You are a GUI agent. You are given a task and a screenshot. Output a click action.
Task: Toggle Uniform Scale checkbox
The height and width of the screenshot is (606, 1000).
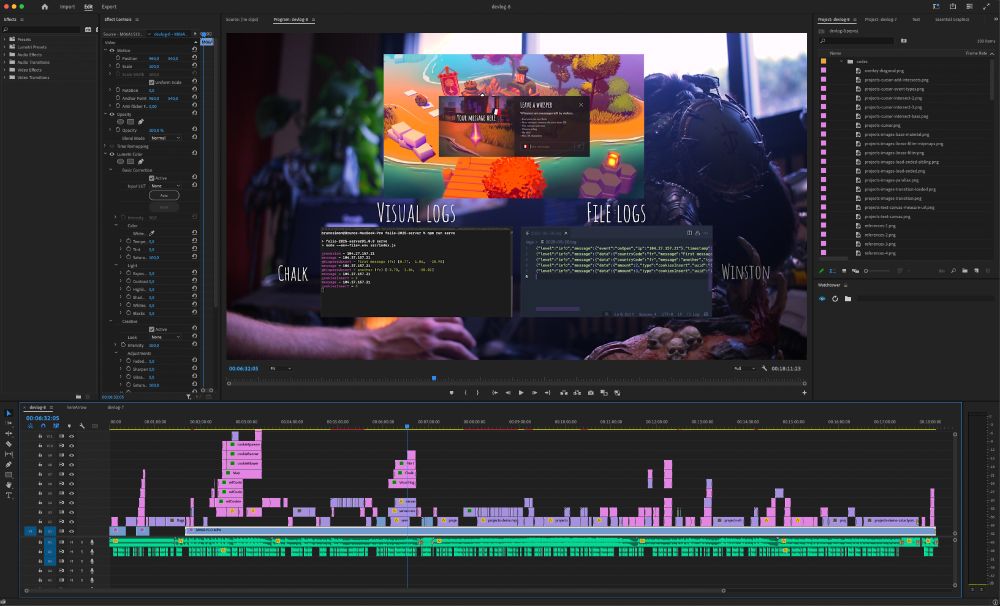(151, 82)
